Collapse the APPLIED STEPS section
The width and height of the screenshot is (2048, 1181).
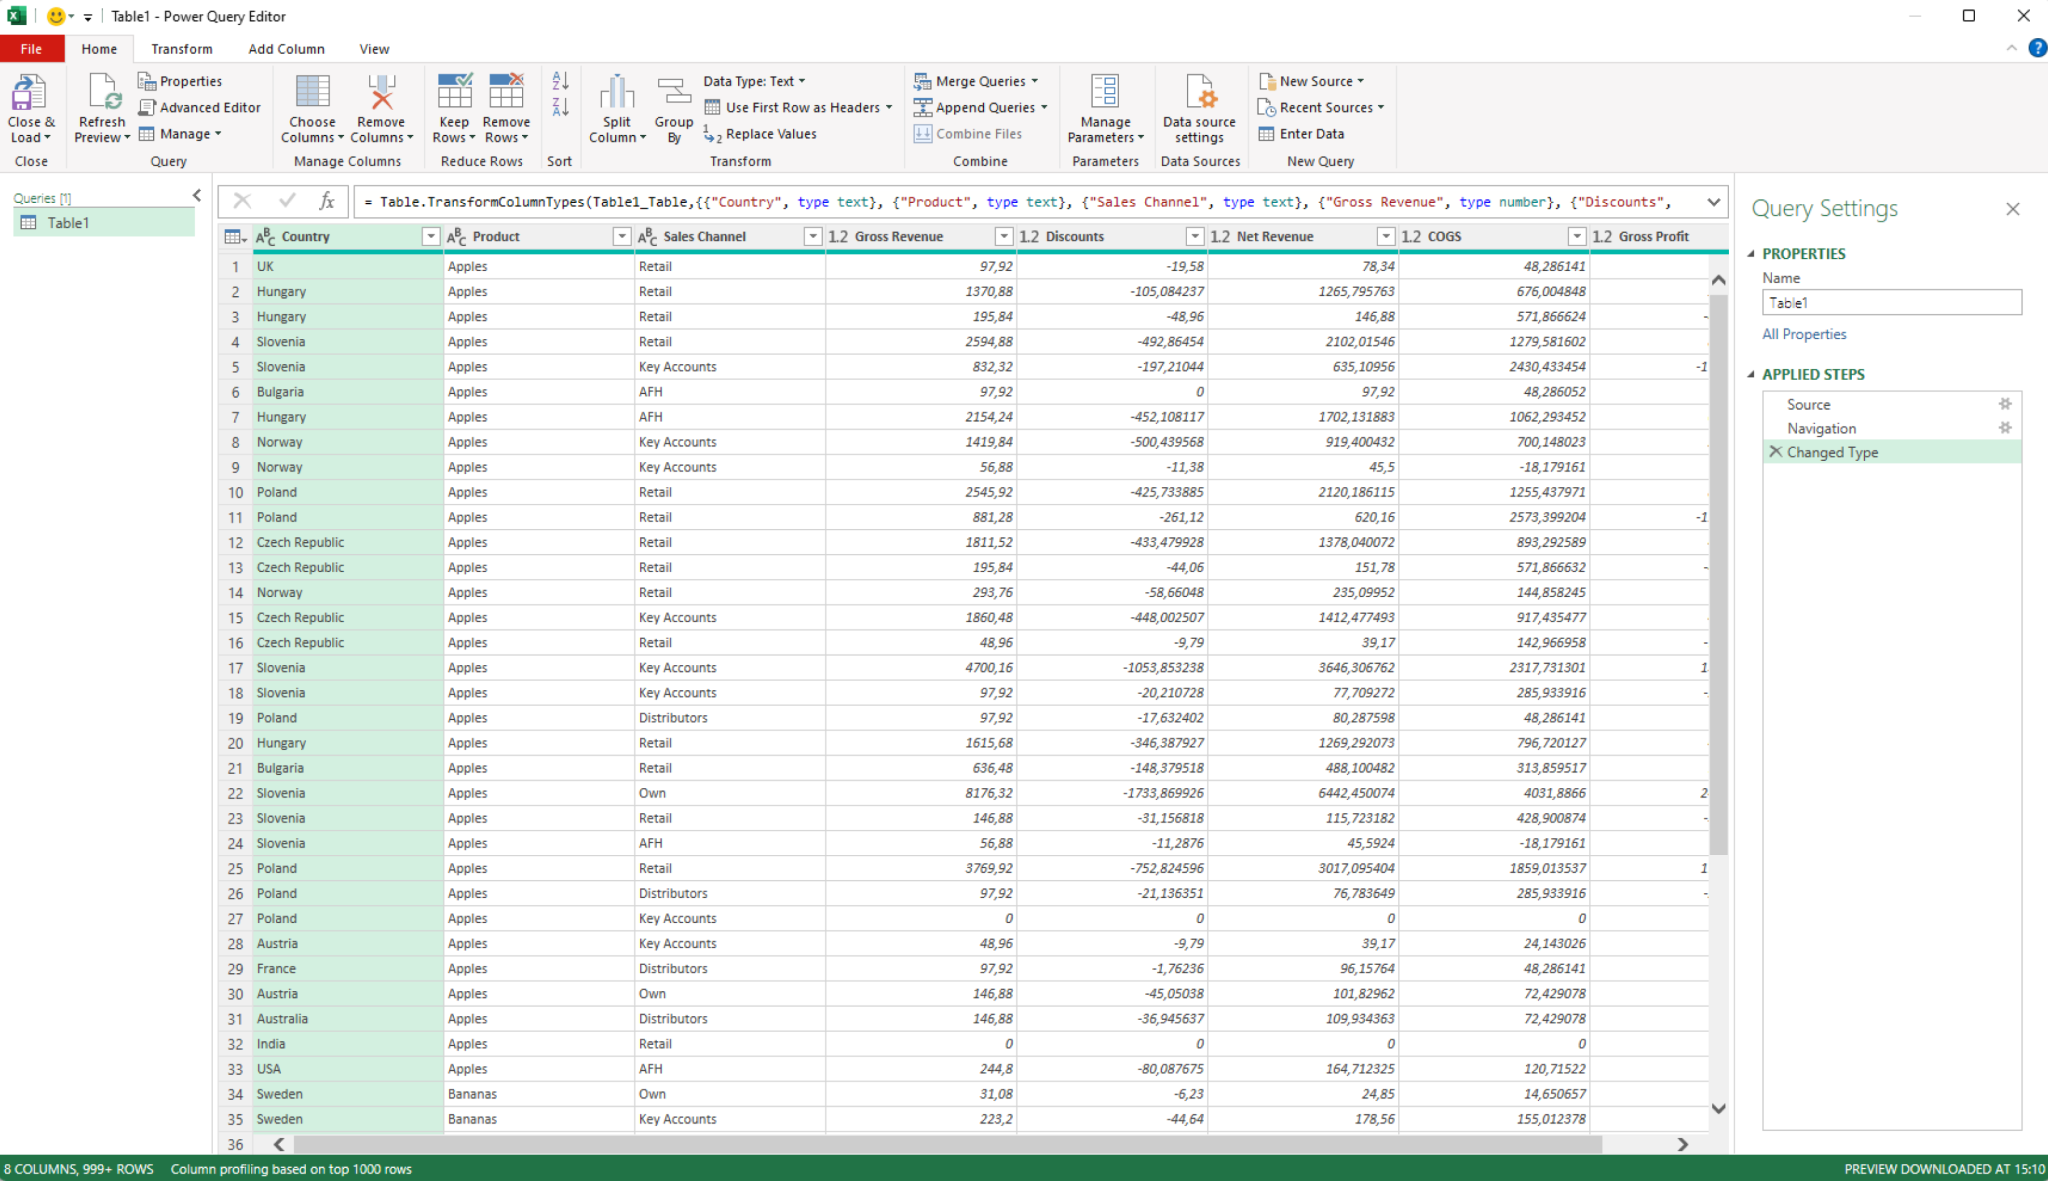[1752, 374]
